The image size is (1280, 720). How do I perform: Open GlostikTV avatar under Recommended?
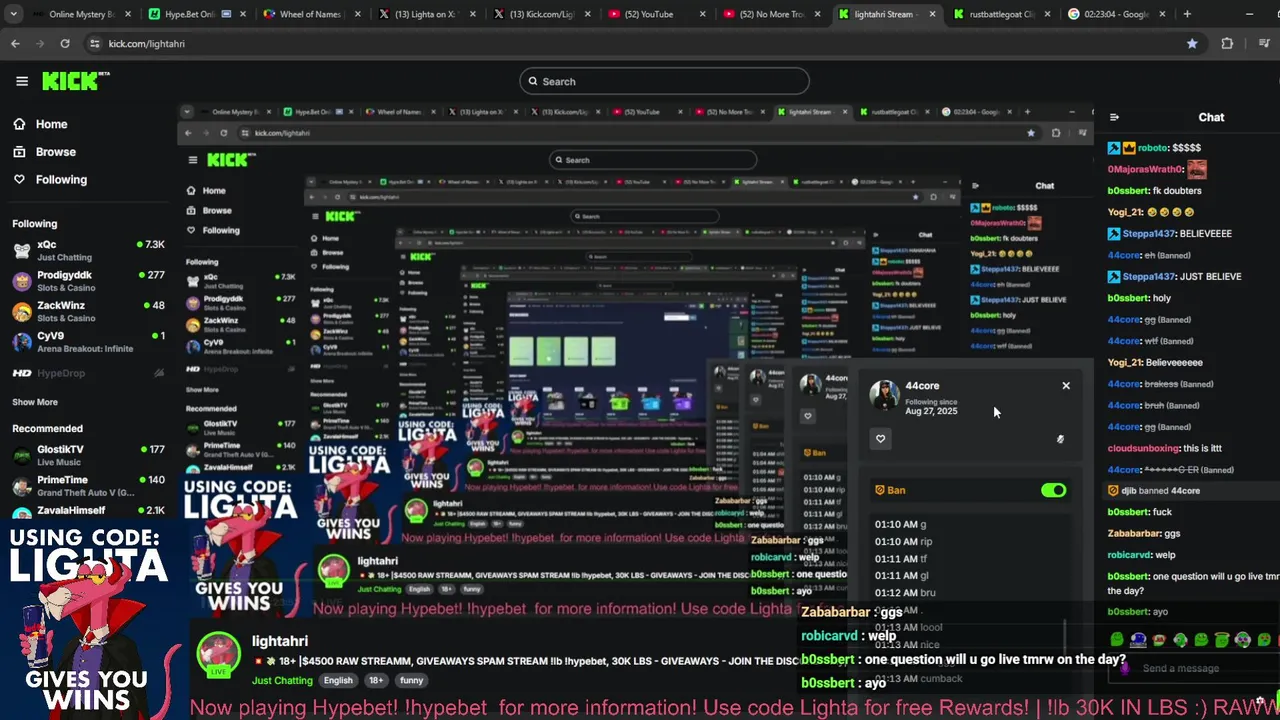pos(22,456)
